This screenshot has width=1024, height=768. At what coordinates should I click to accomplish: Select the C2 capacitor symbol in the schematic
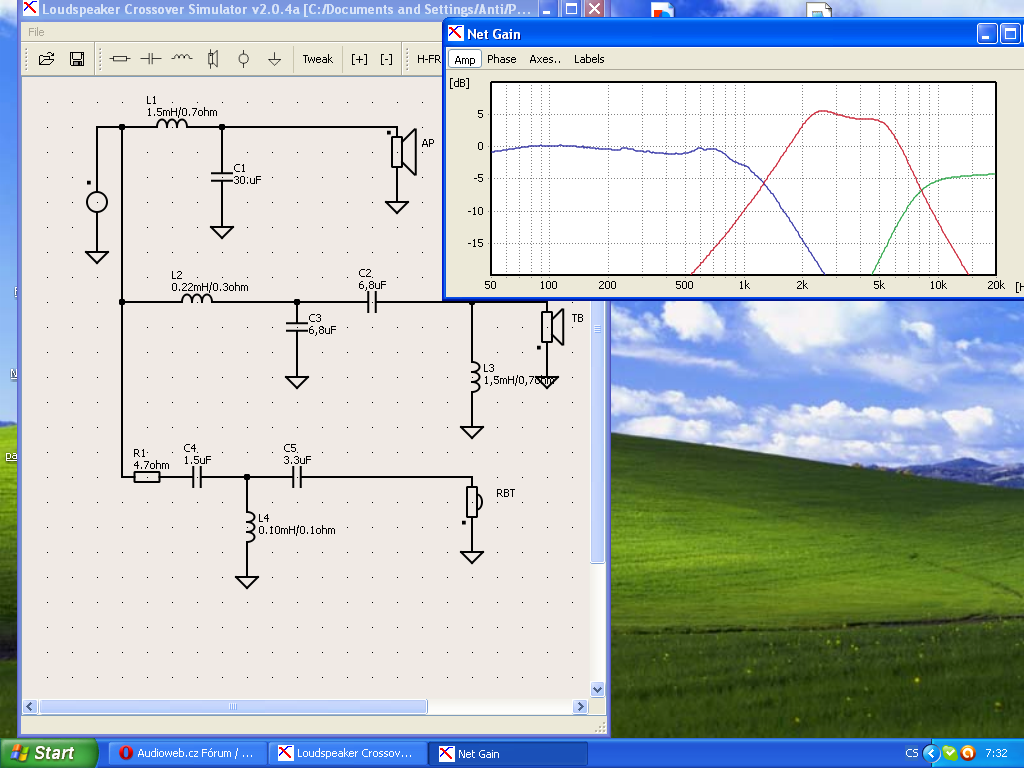[x=372, y=302]
